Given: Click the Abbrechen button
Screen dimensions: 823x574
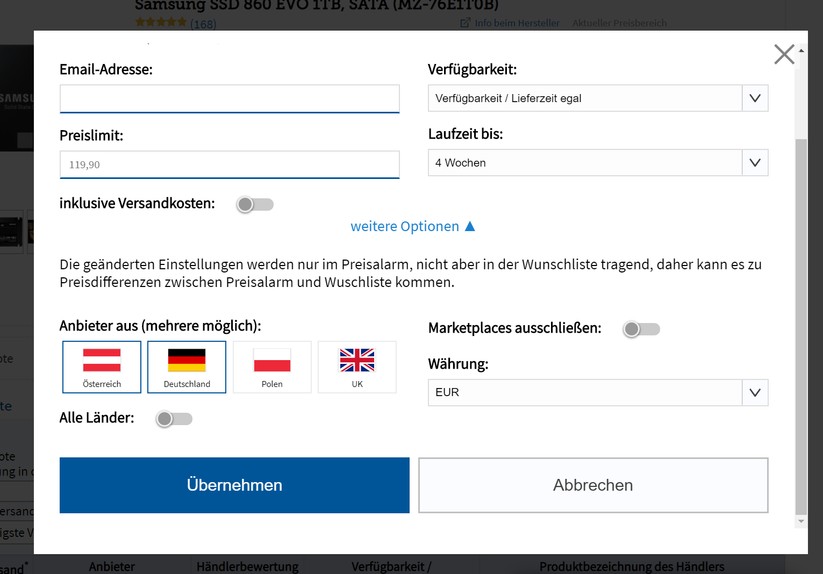Looking at the screenshot, I should (593, 485).
